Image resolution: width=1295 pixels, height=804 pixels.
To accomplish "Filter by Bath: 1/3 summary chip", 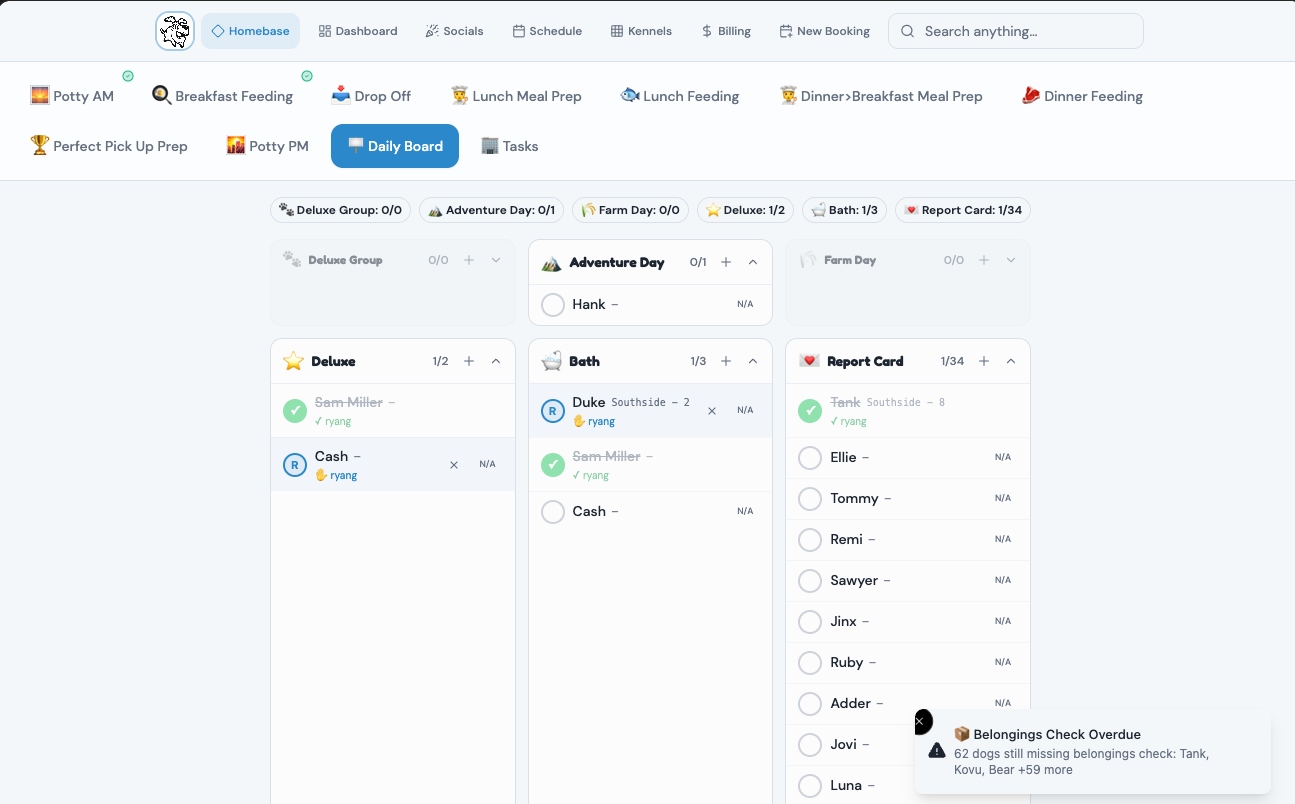I will 844,210.
